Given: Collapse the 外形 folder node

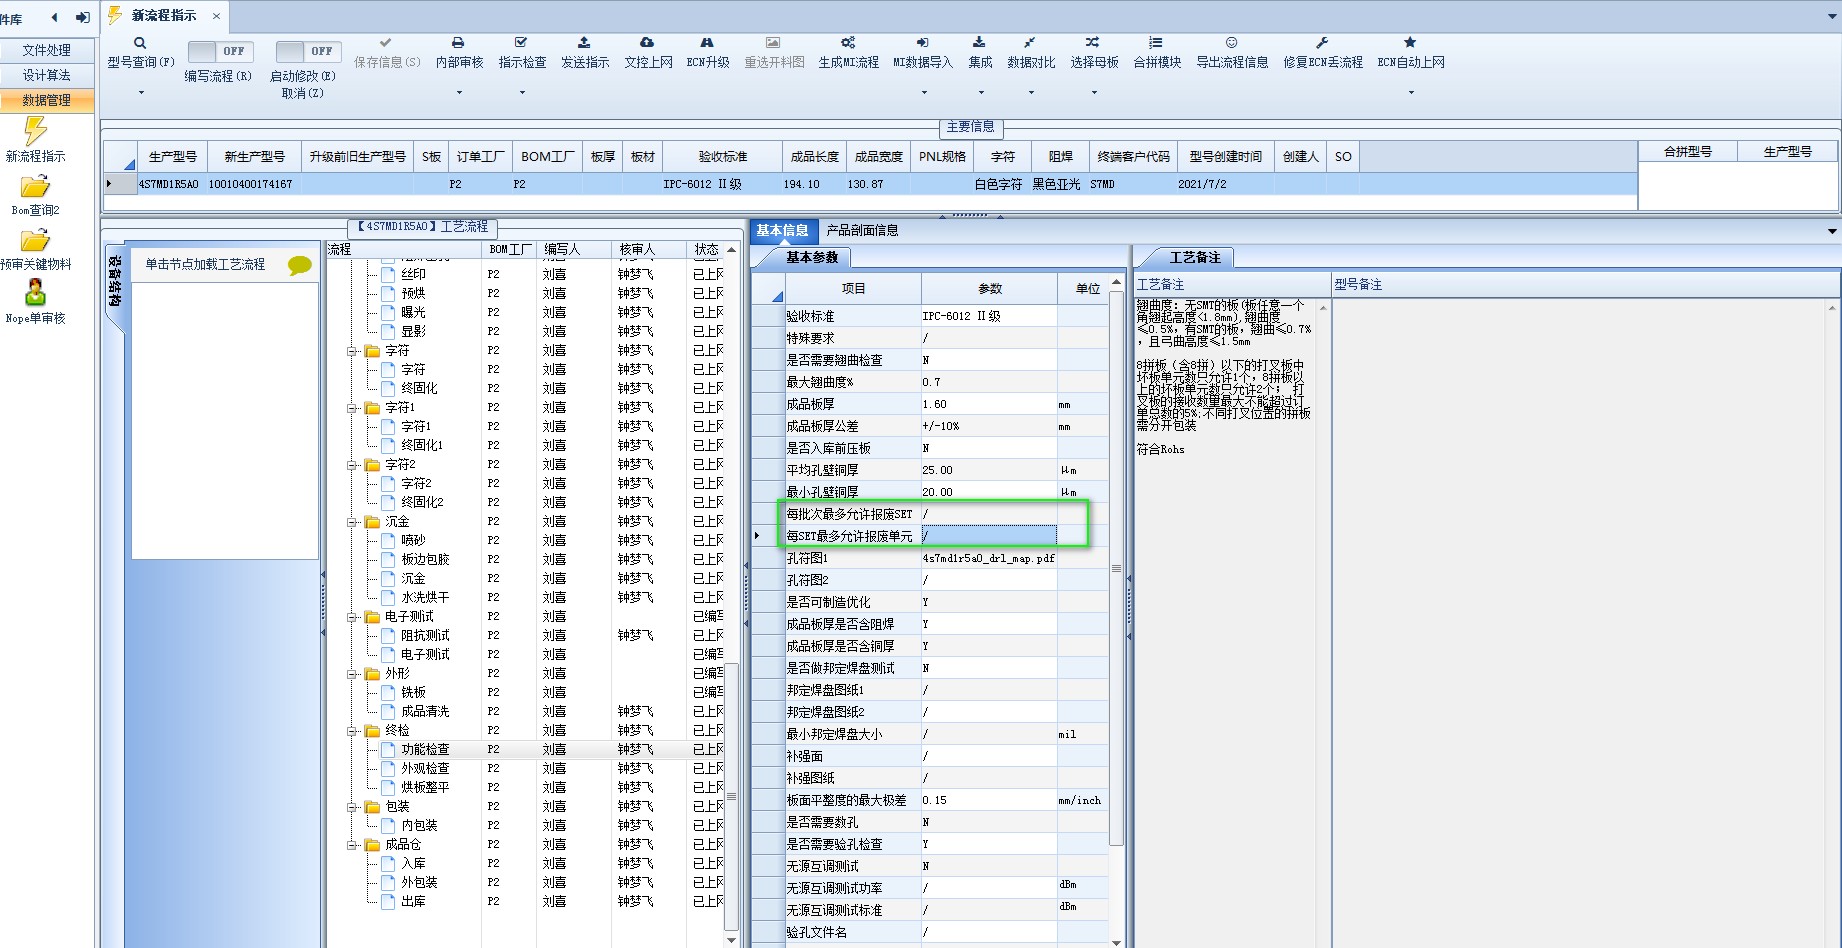Looking at the screenshot, I should click(x=352, y=674).
